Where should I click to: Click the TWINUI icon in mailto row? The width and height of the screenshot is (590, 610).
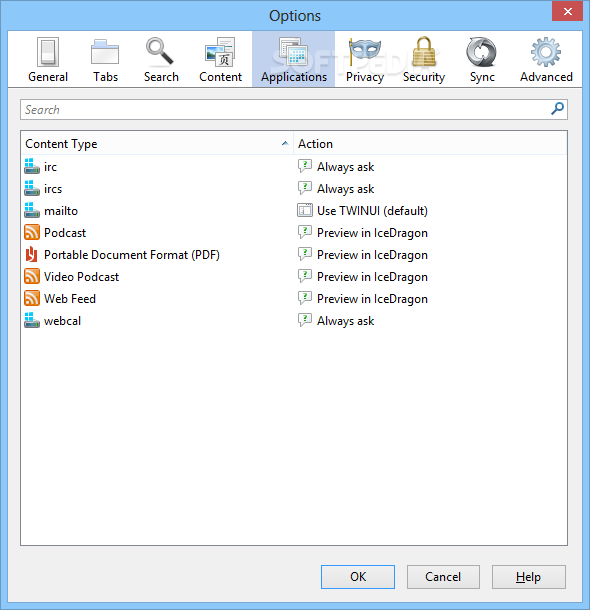[x=305, y=210]
